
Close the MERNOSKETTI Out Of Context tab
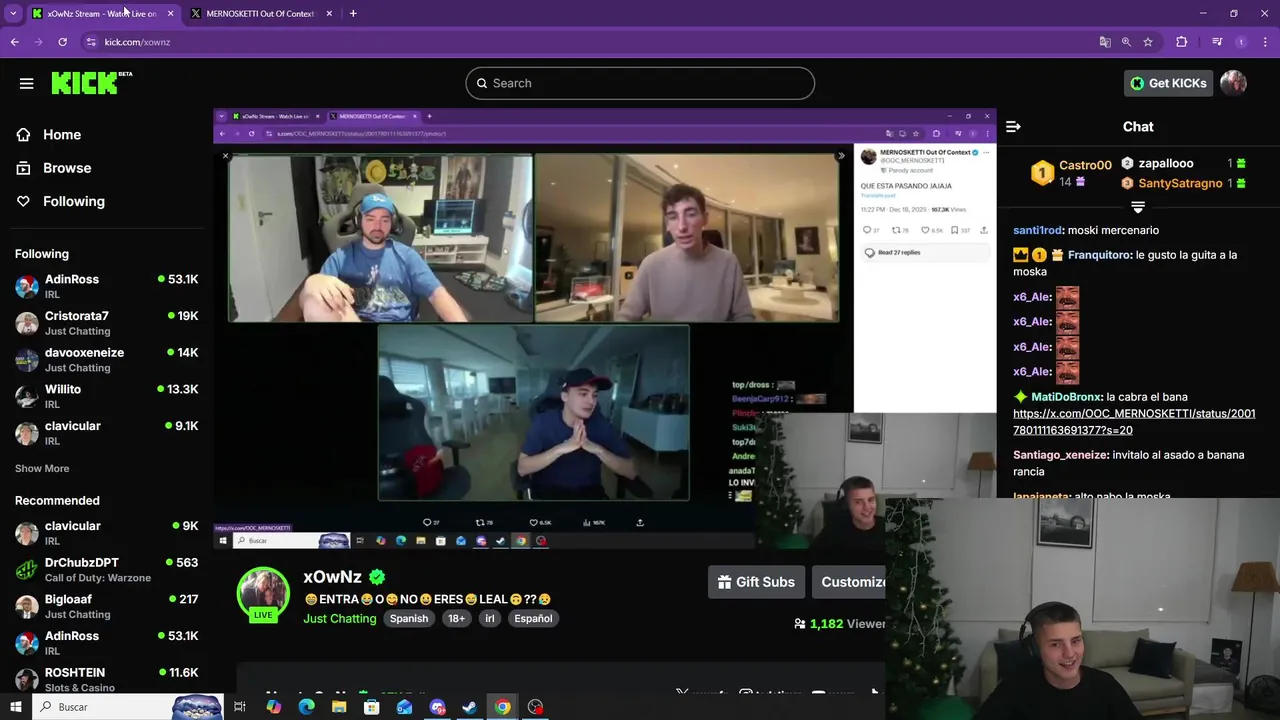[329, 13]
